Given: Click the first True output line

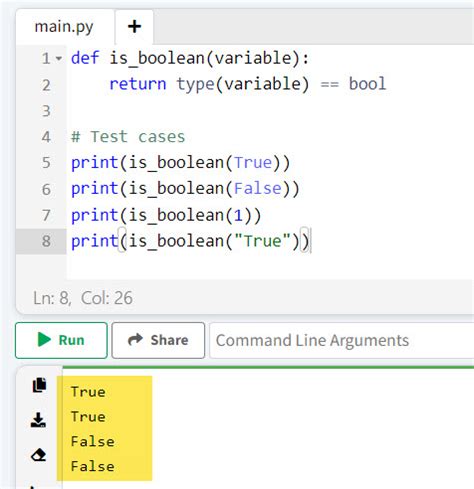Looking at the screenshot, I should click(x=88, y=392).
